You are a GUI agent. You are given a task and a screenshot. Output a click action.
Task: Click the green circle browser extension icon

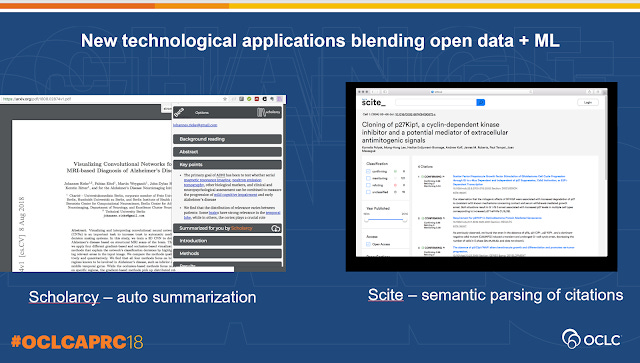tap(249, 99)
